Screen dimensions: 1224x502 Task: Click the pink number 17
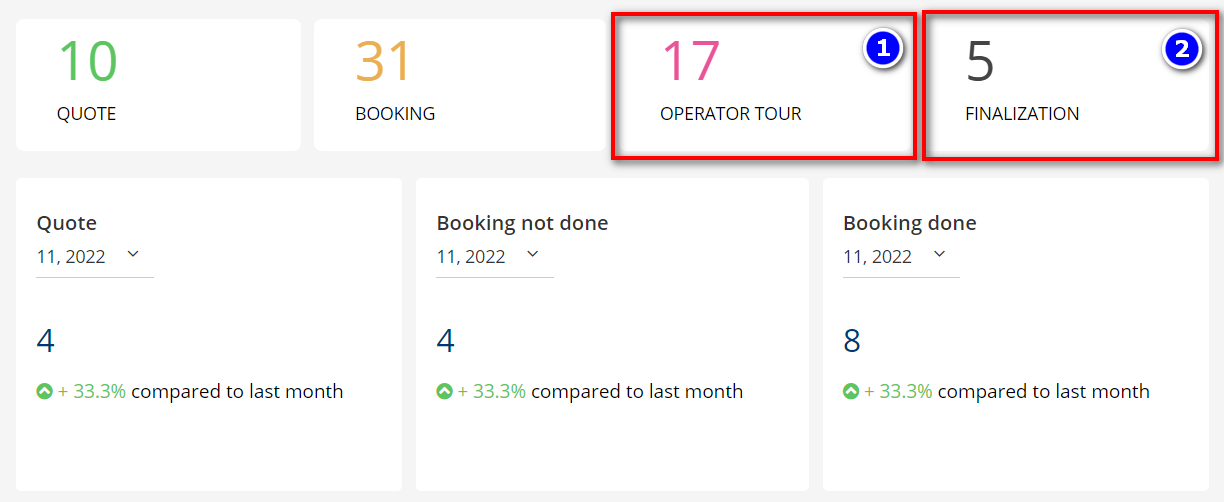point(690,61)
